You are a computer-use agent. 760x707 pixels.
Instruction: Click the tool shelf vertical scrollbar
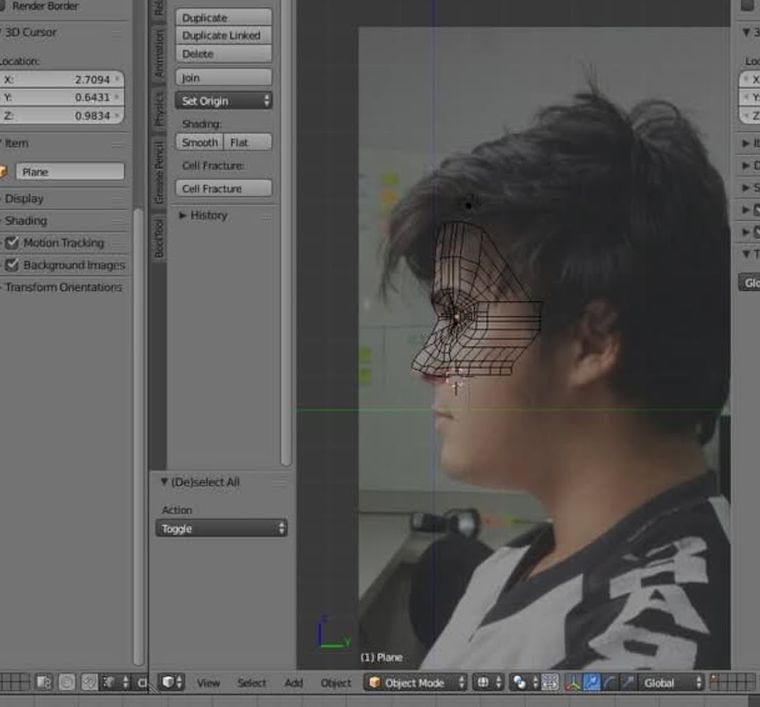pyautogui.click(x=286, y=233)
